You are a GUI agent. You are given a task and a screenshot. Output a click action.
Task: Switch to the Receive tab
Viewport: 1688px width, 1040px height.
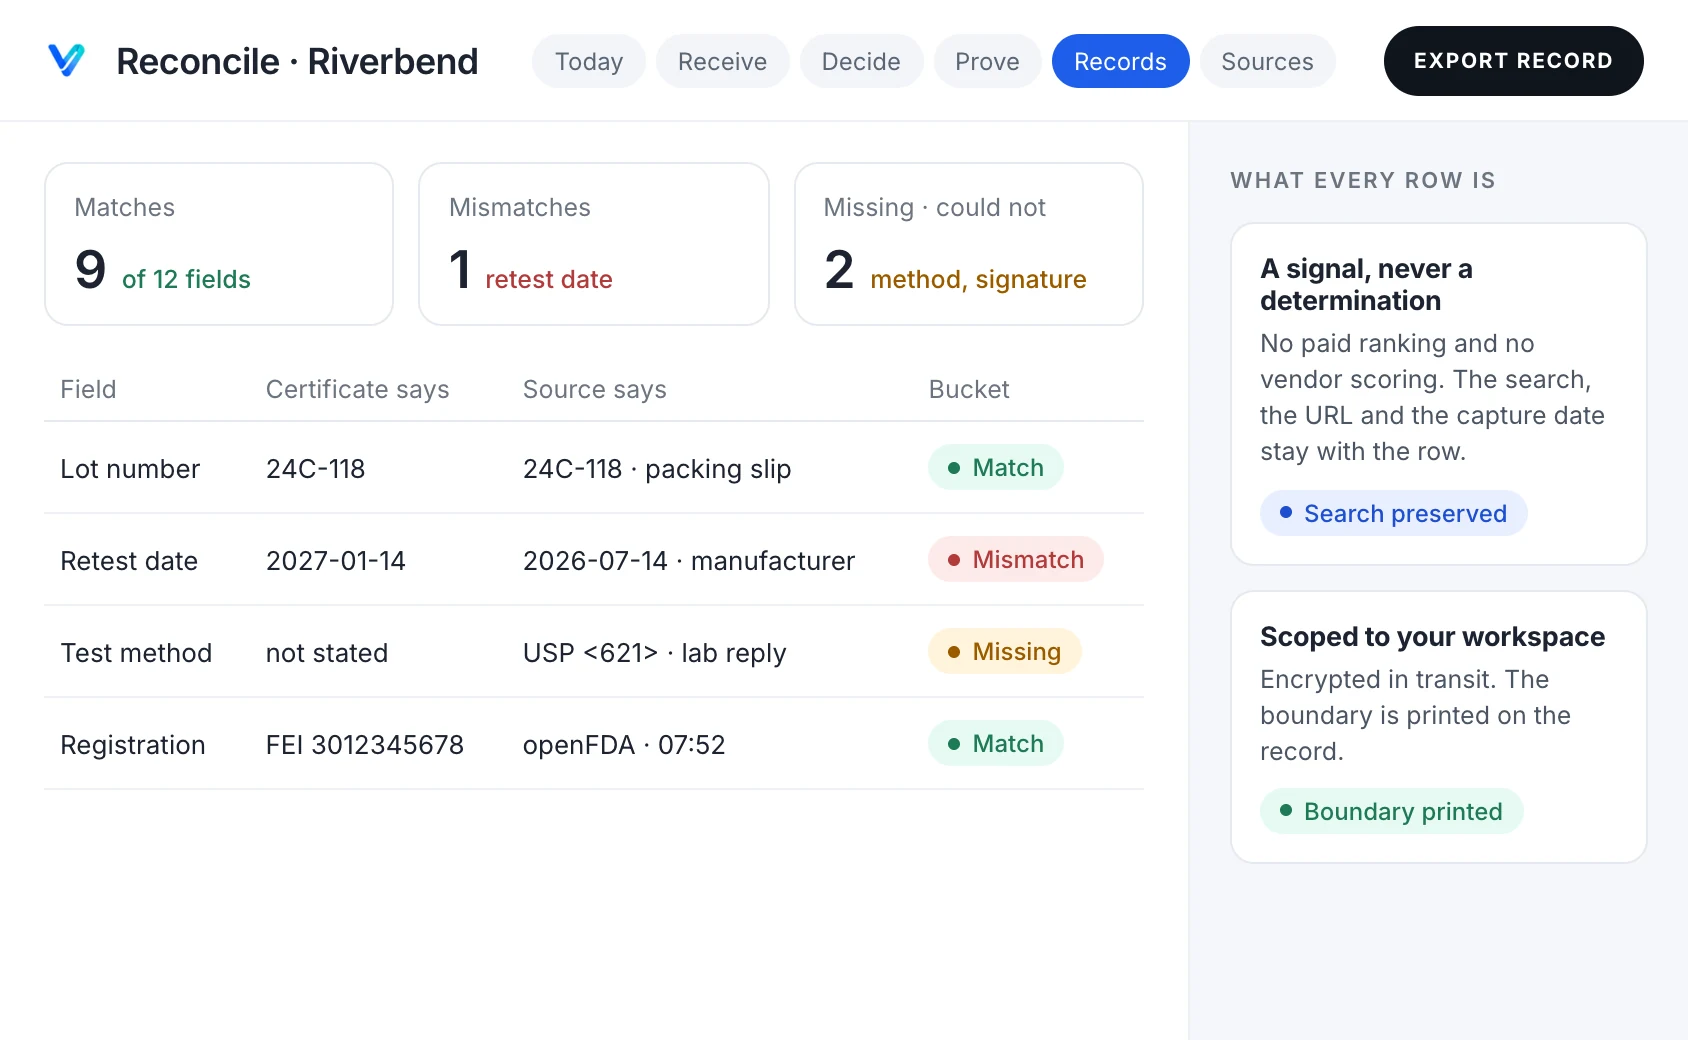pyautogui.click(x=722, y=61)
